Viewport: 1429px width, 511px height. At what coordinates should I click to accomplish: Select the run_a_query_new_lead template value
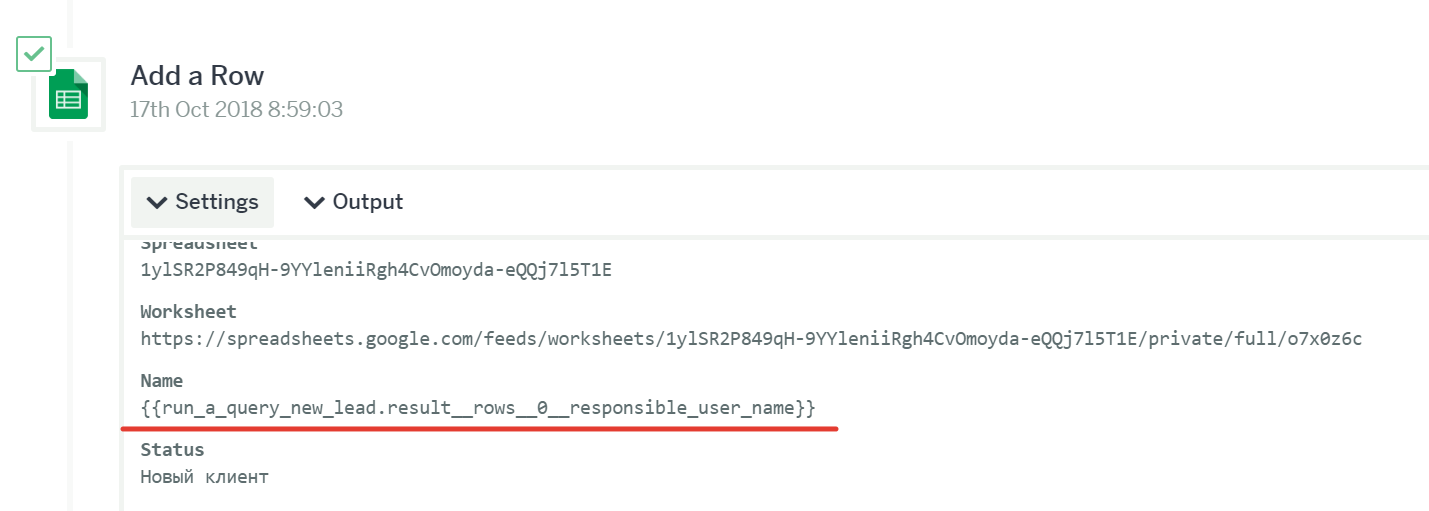pos(478,408)
